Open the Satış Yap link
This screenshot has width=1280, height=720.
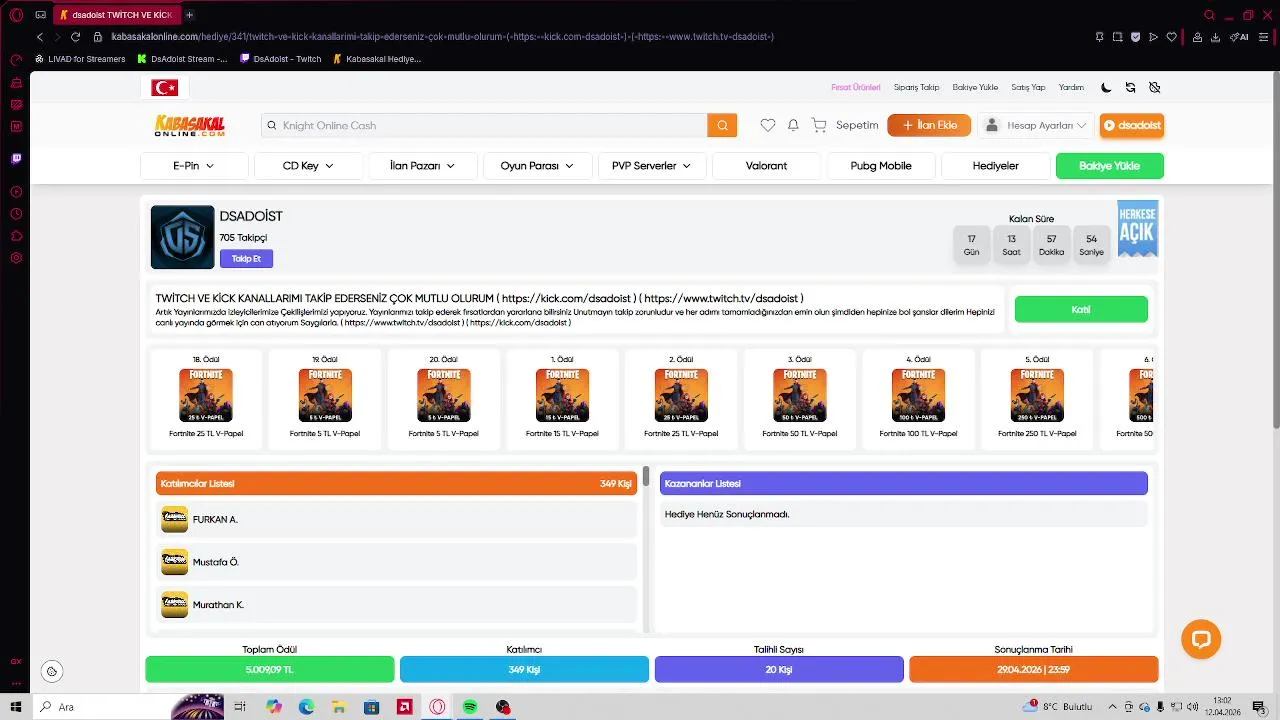pyautogui.click(x=1028, y=87)
